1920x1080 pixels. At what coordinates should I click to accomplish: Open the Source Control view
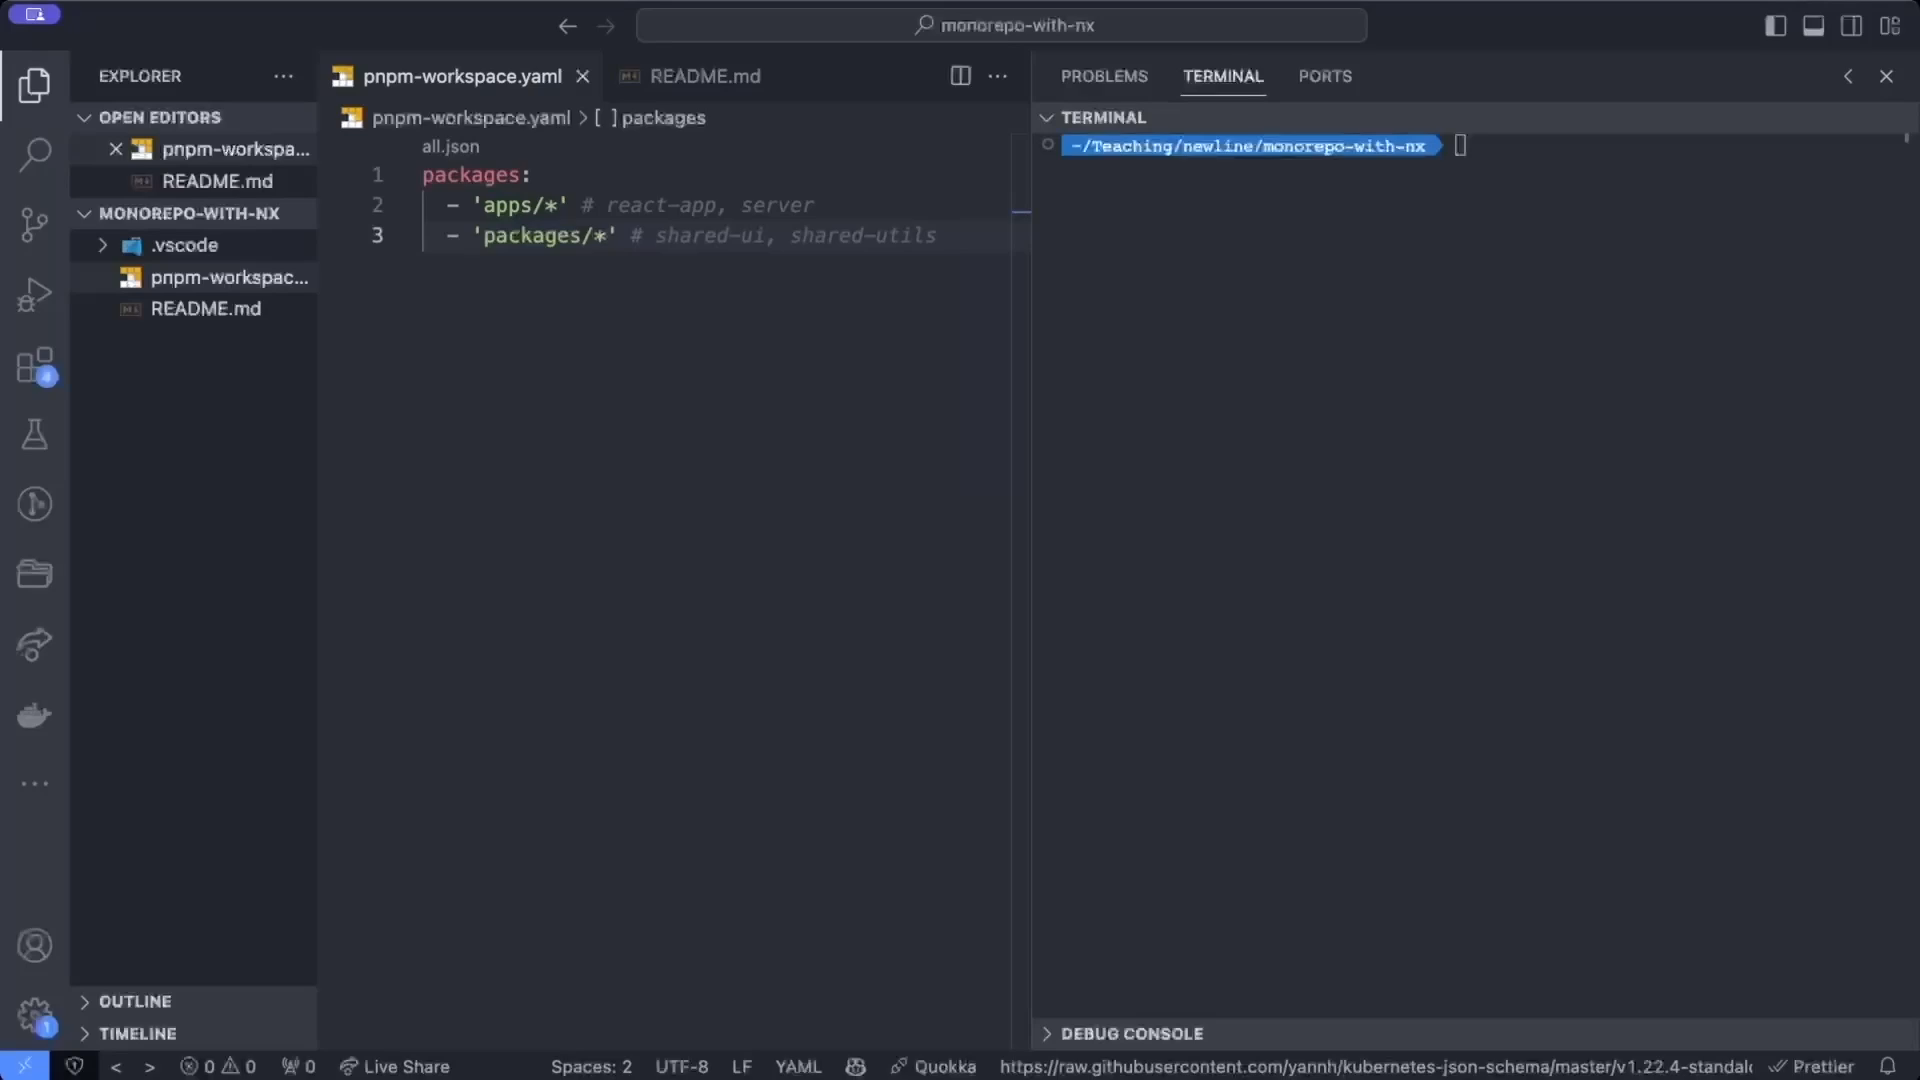[35, 224]
